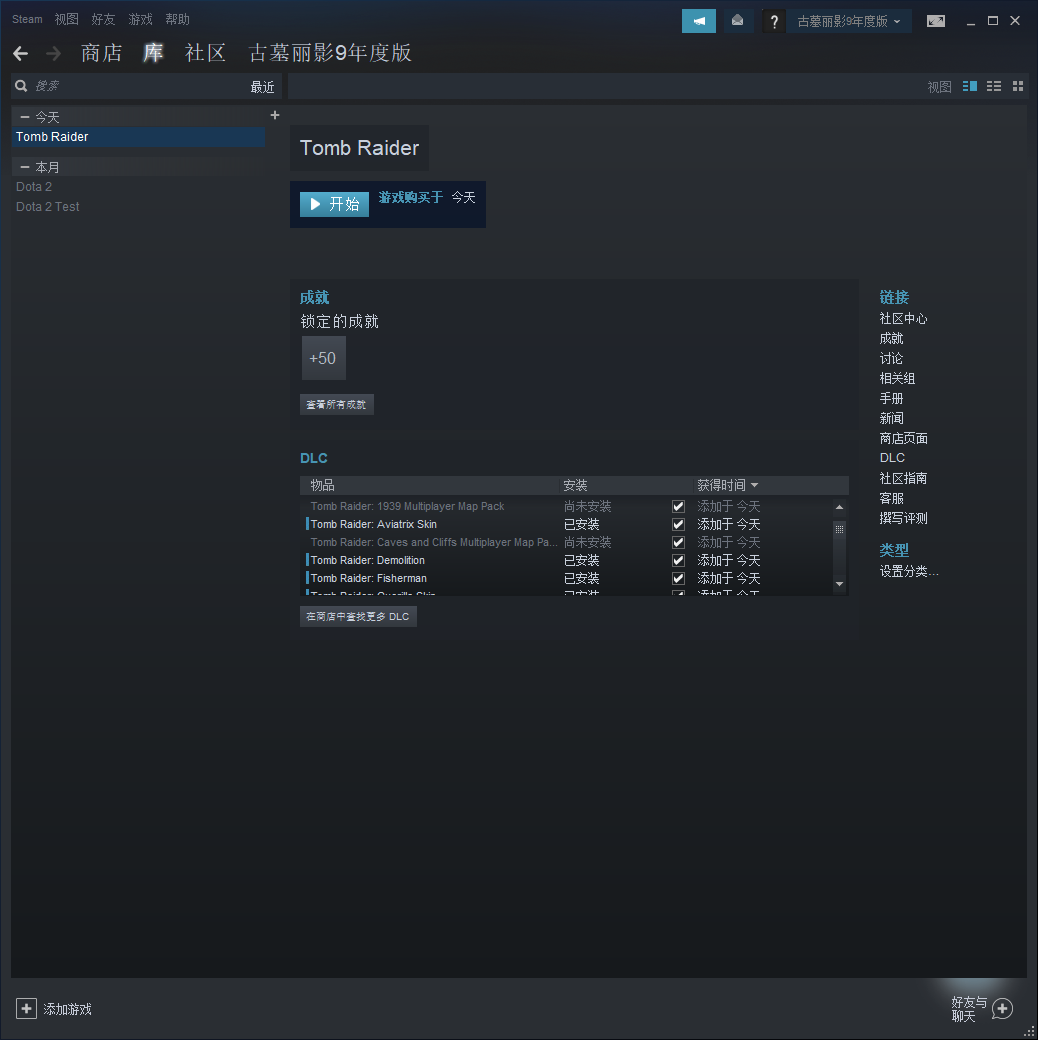
Task: Open 成就 link in 链接 list
Action: (x=891, y=339)
